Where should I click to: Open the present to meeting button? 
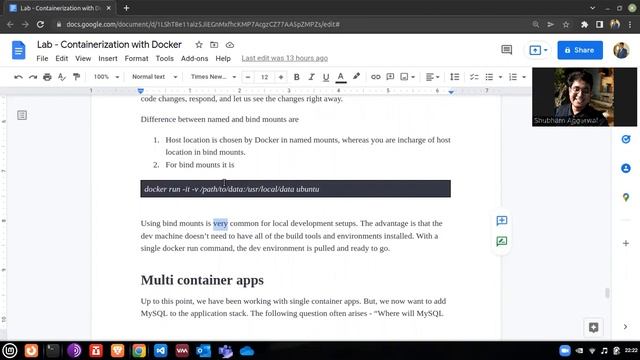point(538,50)
